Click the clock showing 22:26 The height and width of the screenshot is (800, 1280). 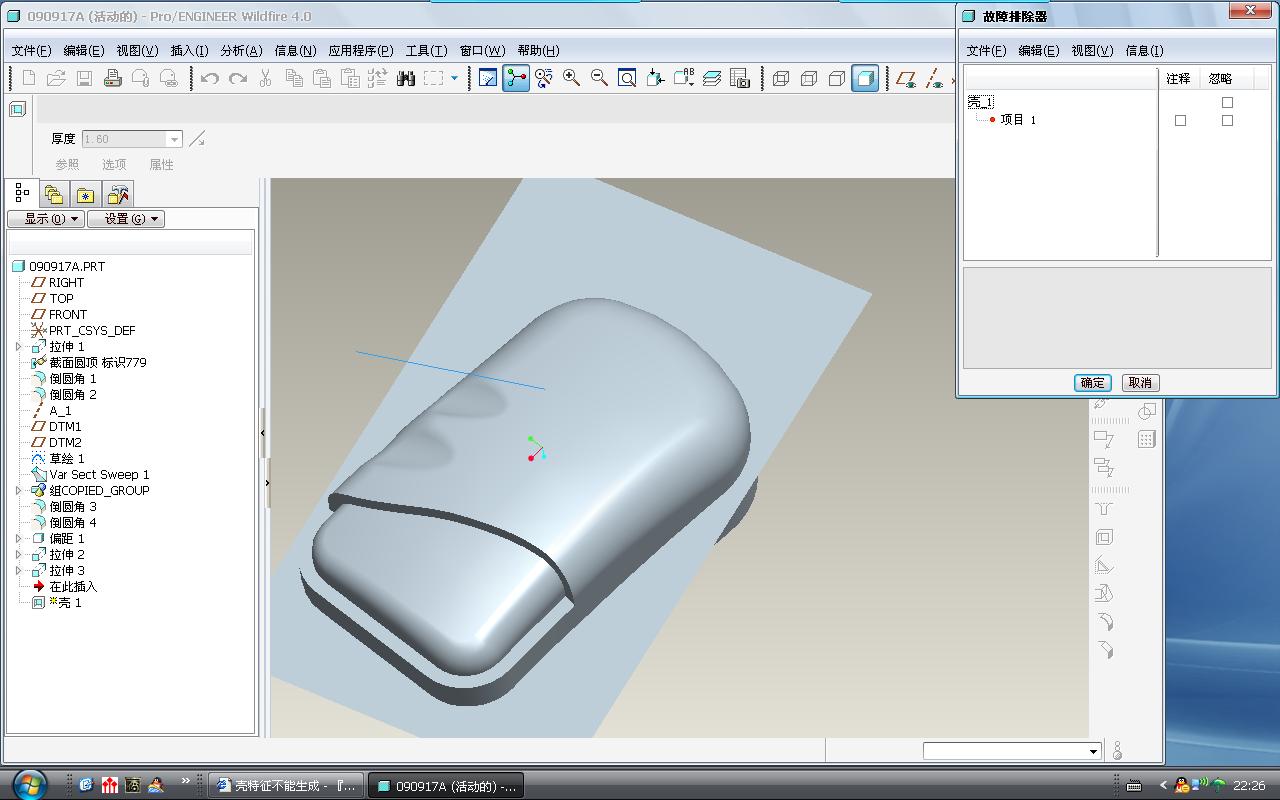(1249, 786)
